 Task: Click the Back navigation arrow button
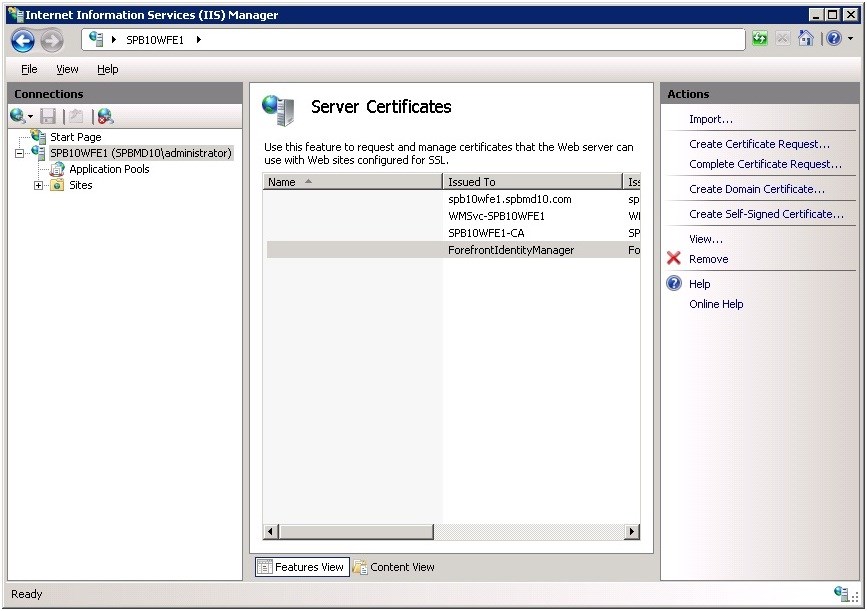(x=23, y=40)
